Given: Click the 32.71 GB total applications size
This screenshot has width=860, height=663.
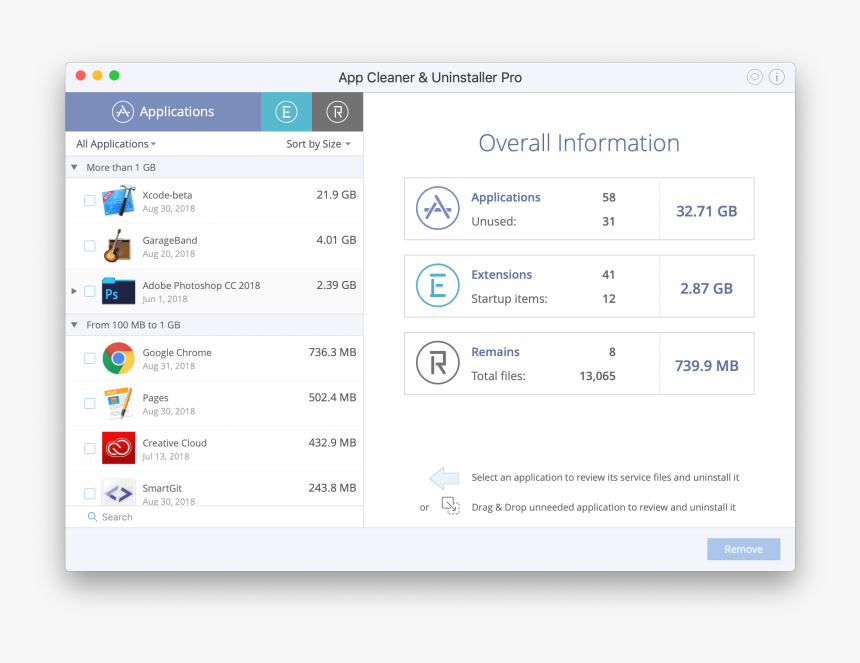Looking at the screenshot, I should click(706, 211).
